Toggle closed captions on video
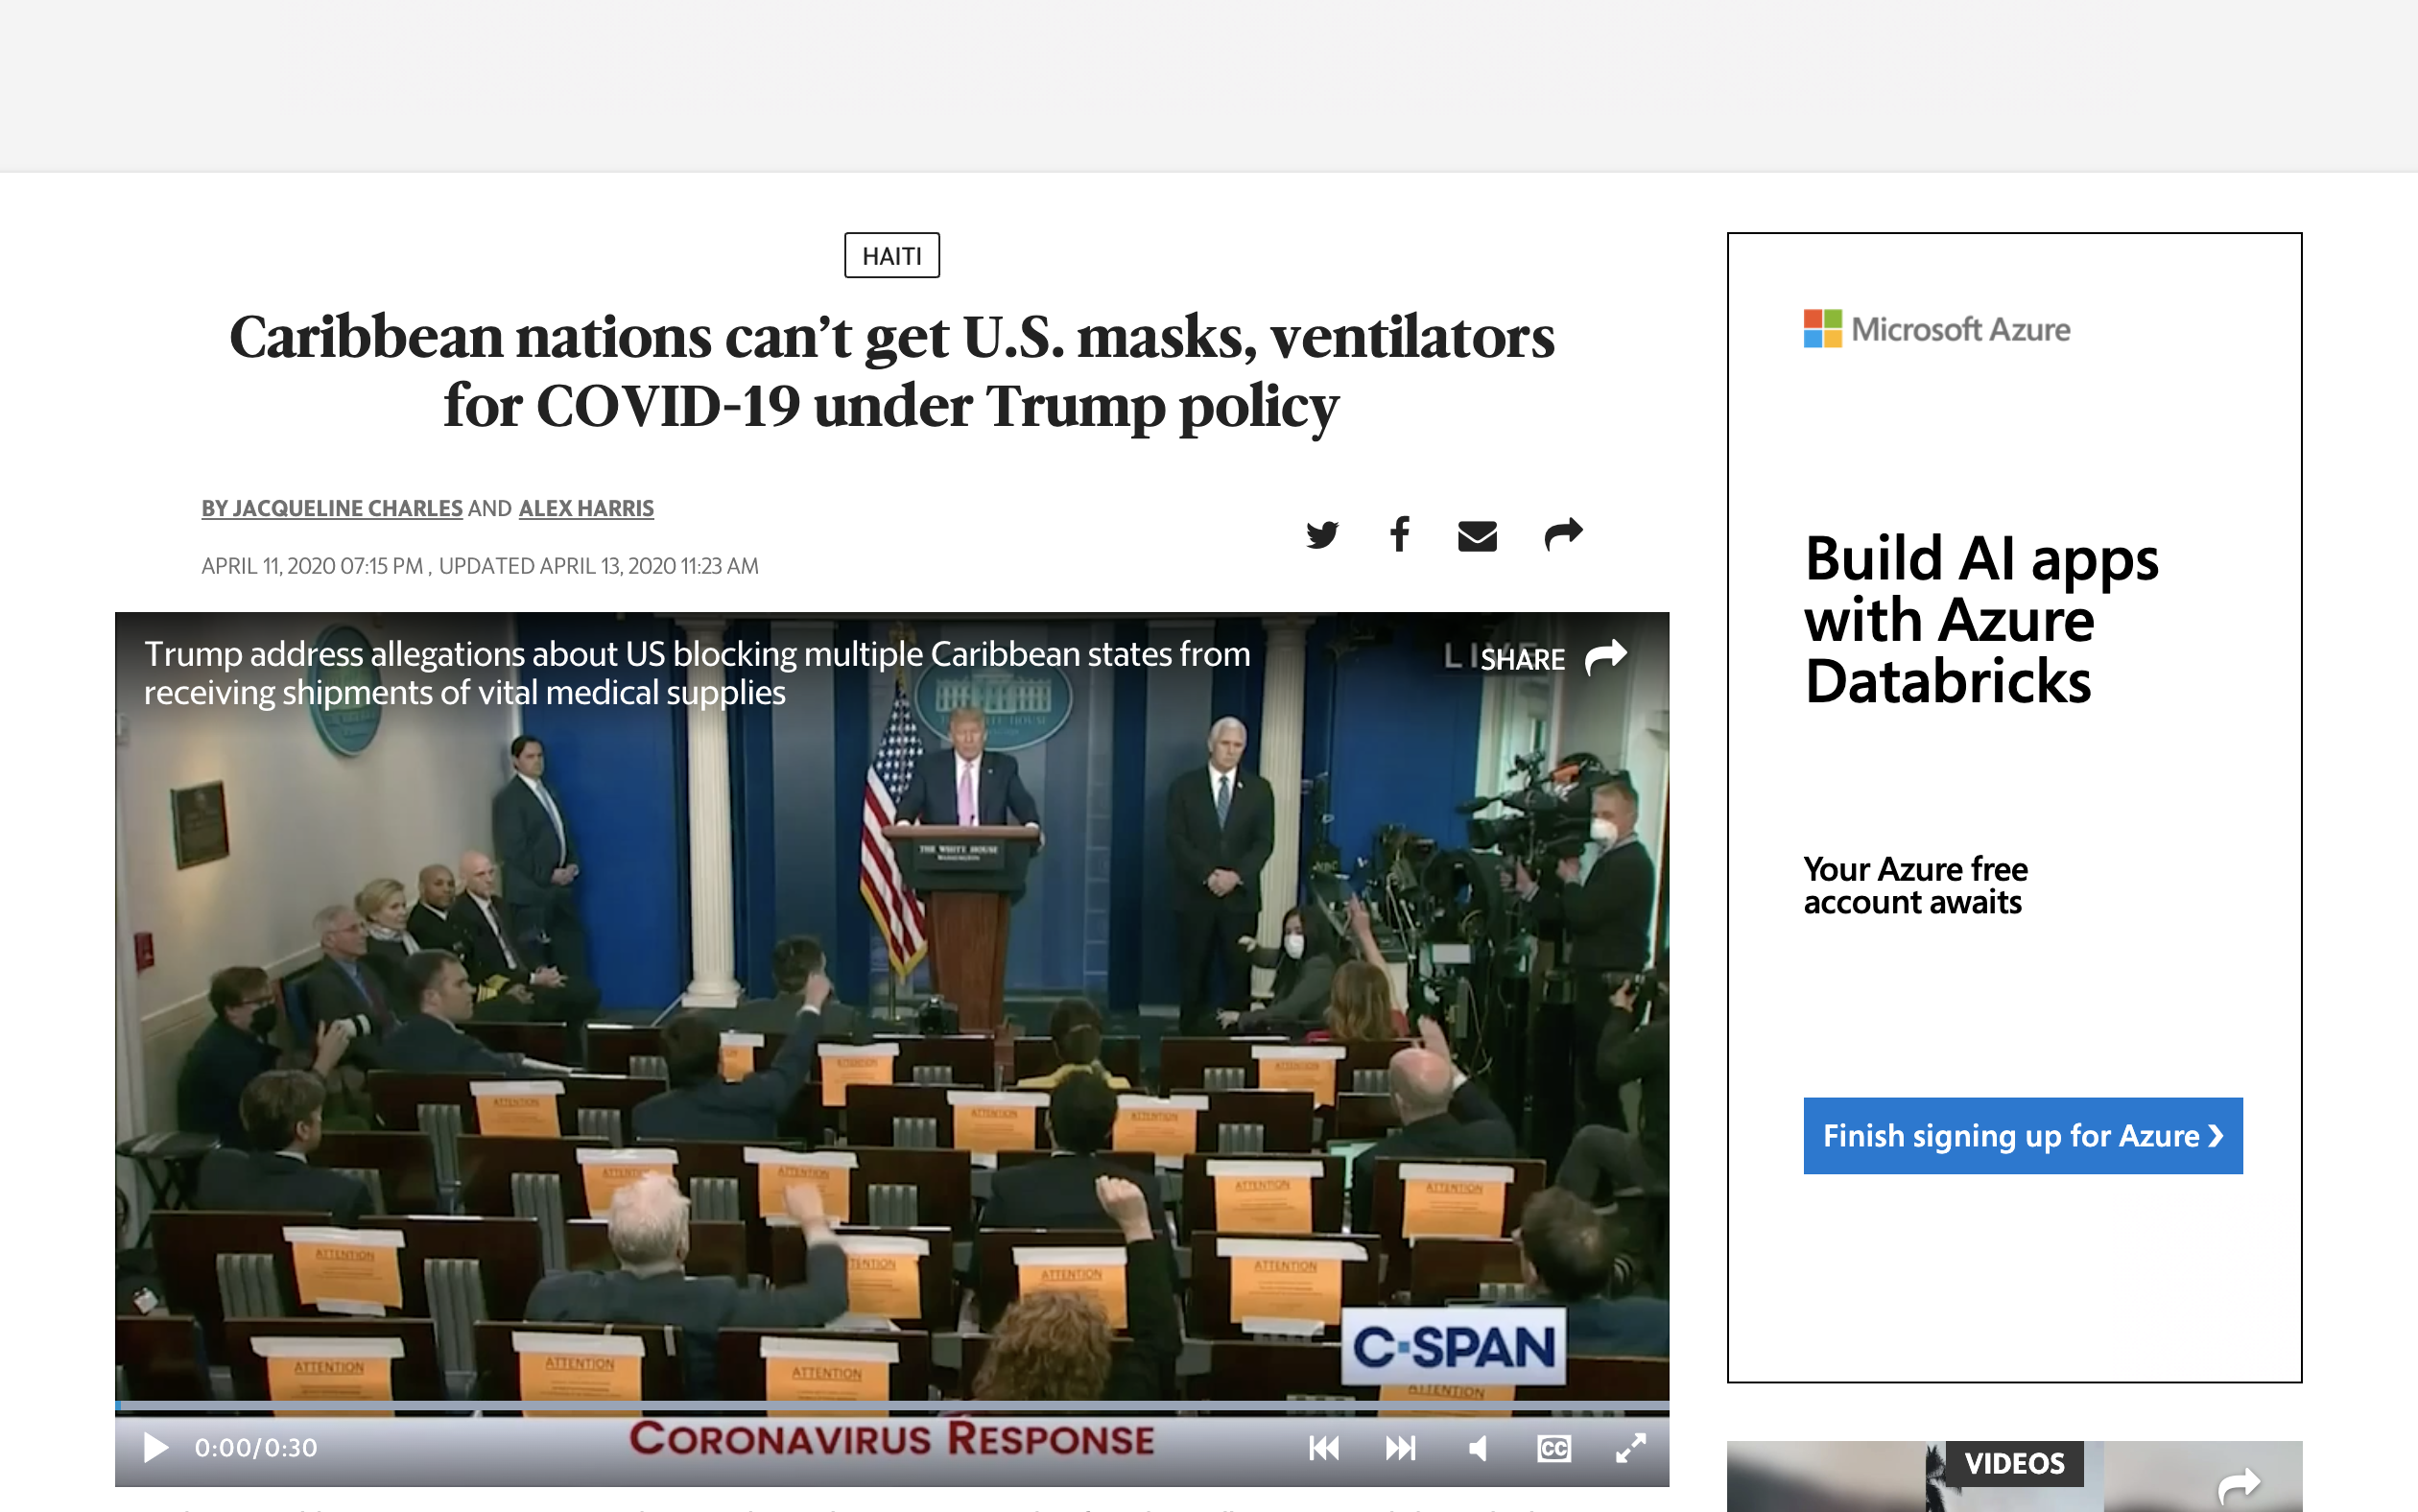This screenshot has width=2418, height=1512. 1553,1448
